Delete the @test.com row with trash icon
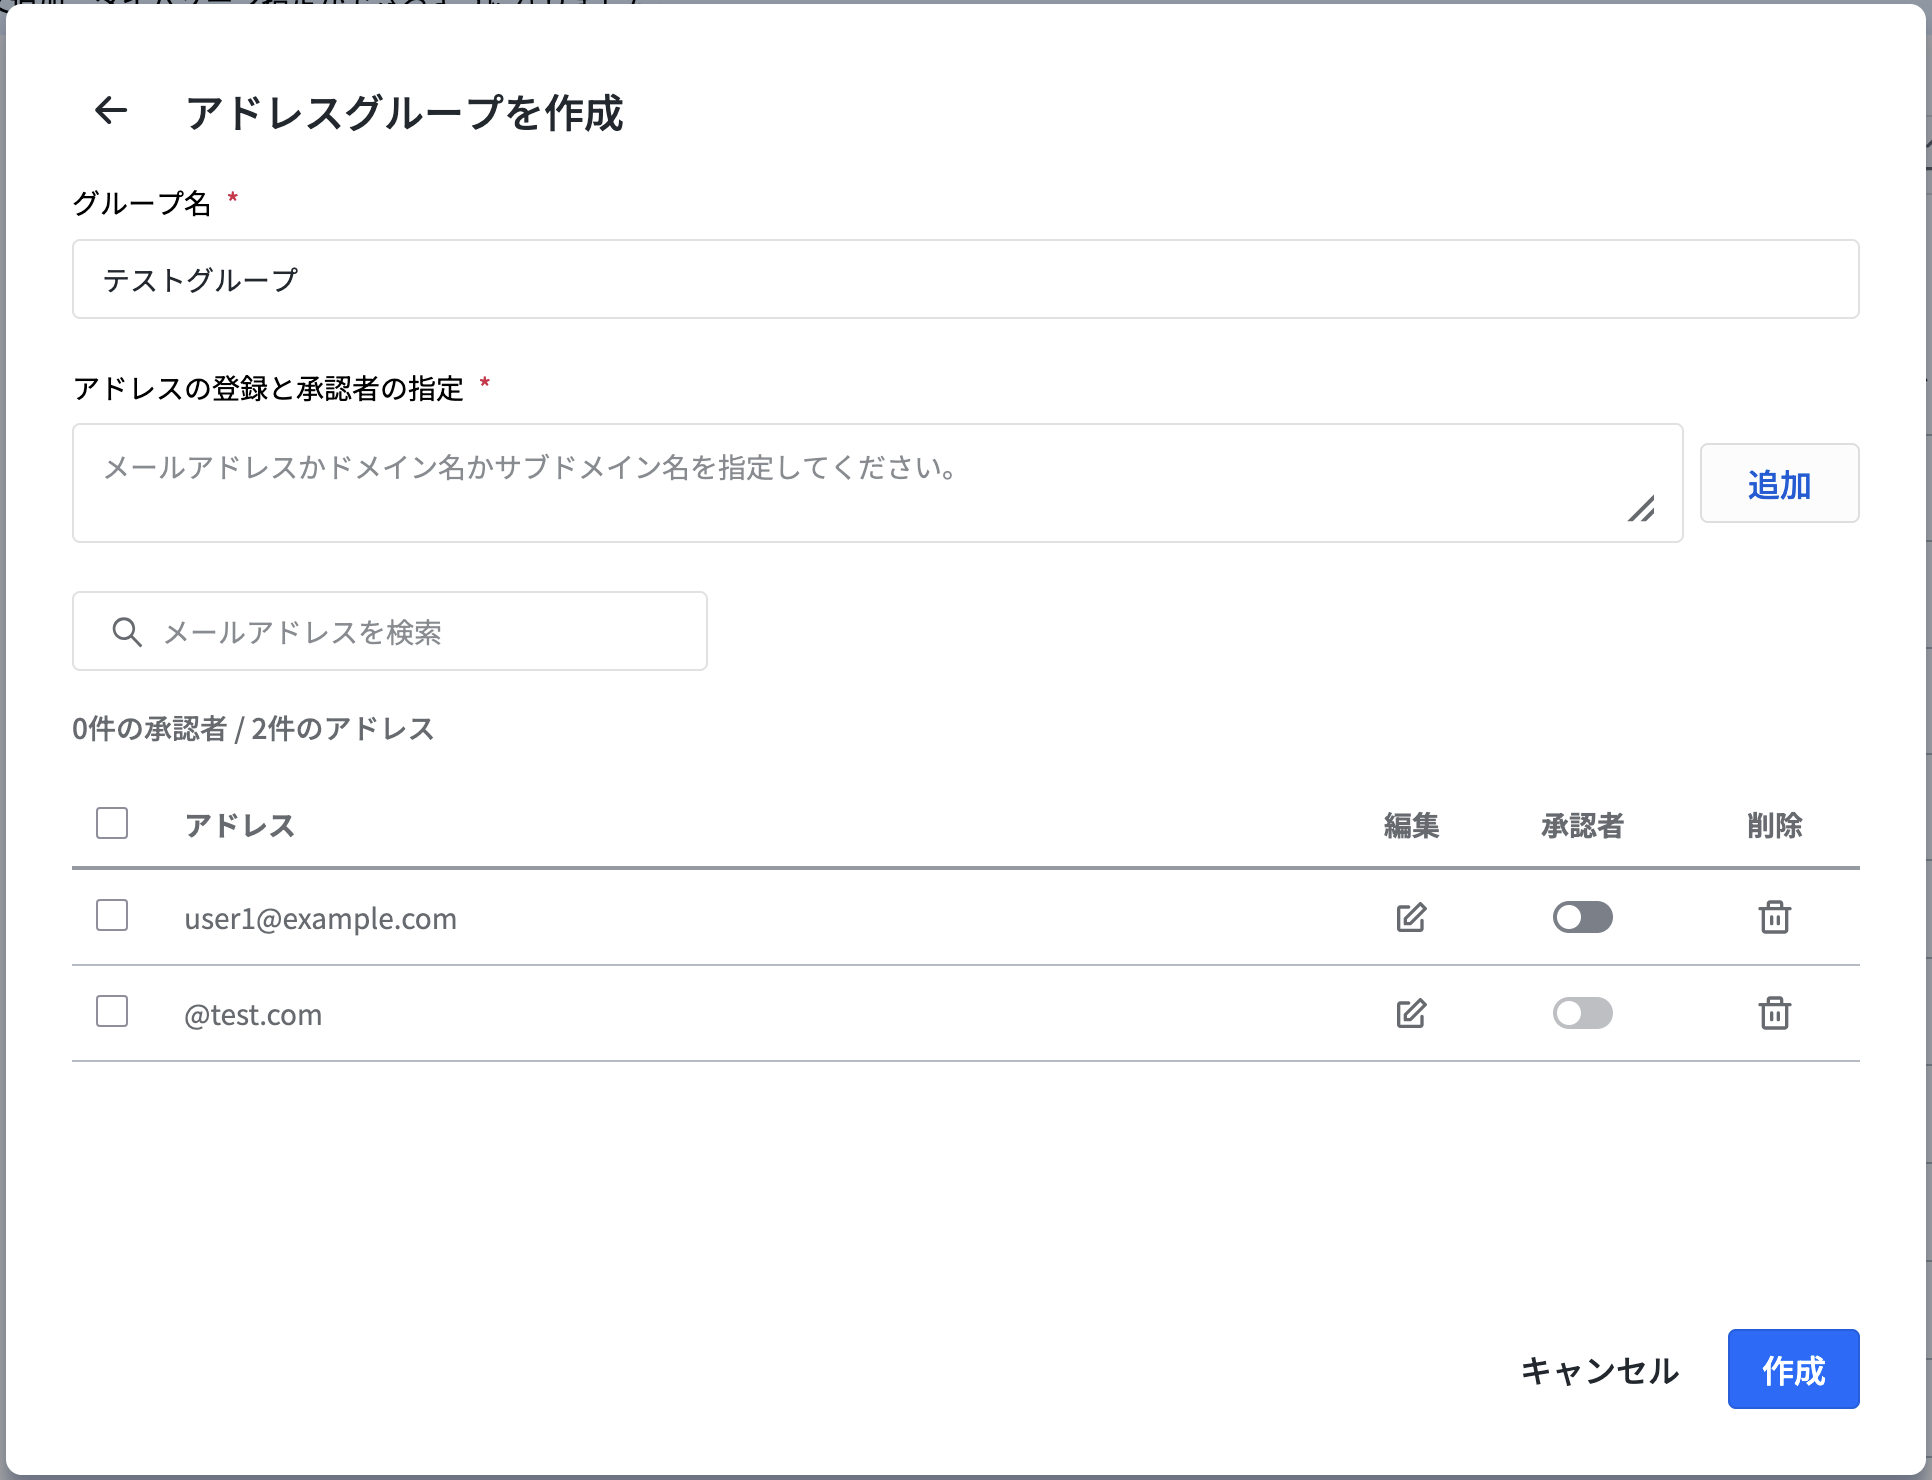Viewport: 1932px width, 1480px height. [1775, 1013]
